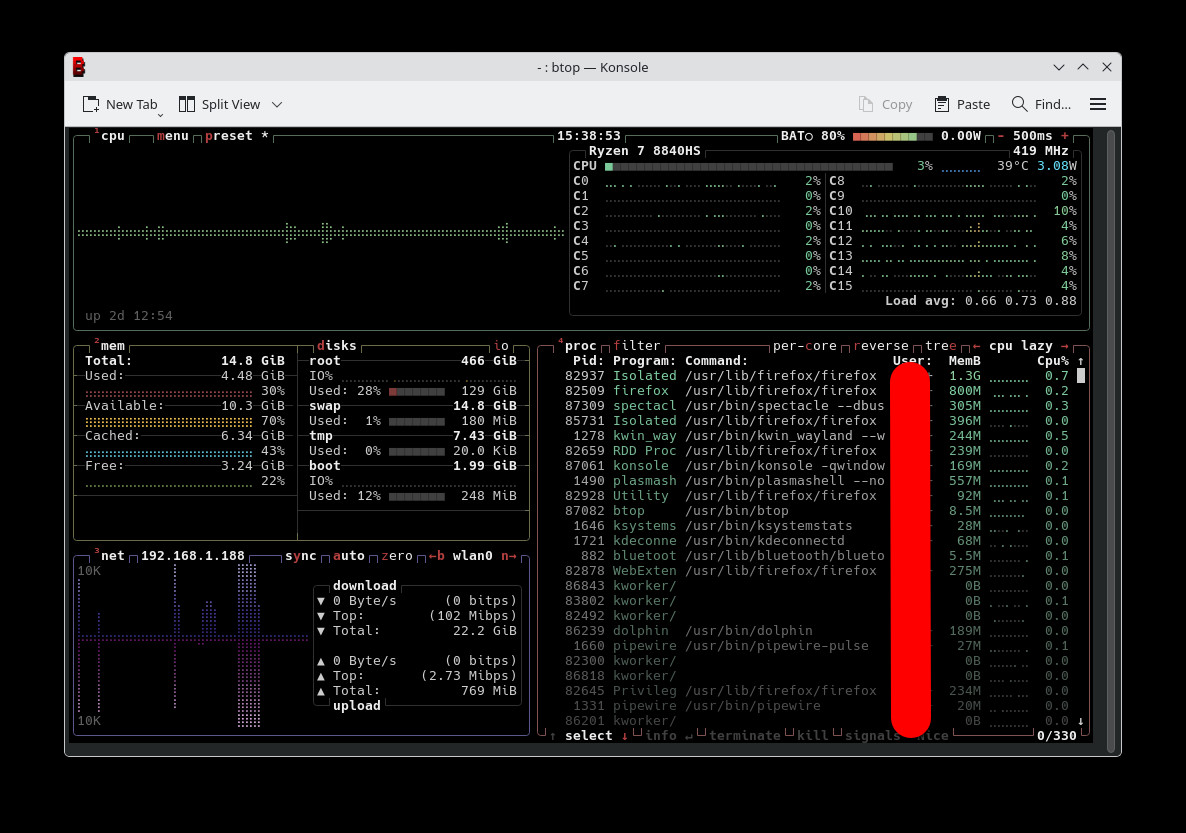
Task: Decrease update interval with minus
Action: (1001, 136)
